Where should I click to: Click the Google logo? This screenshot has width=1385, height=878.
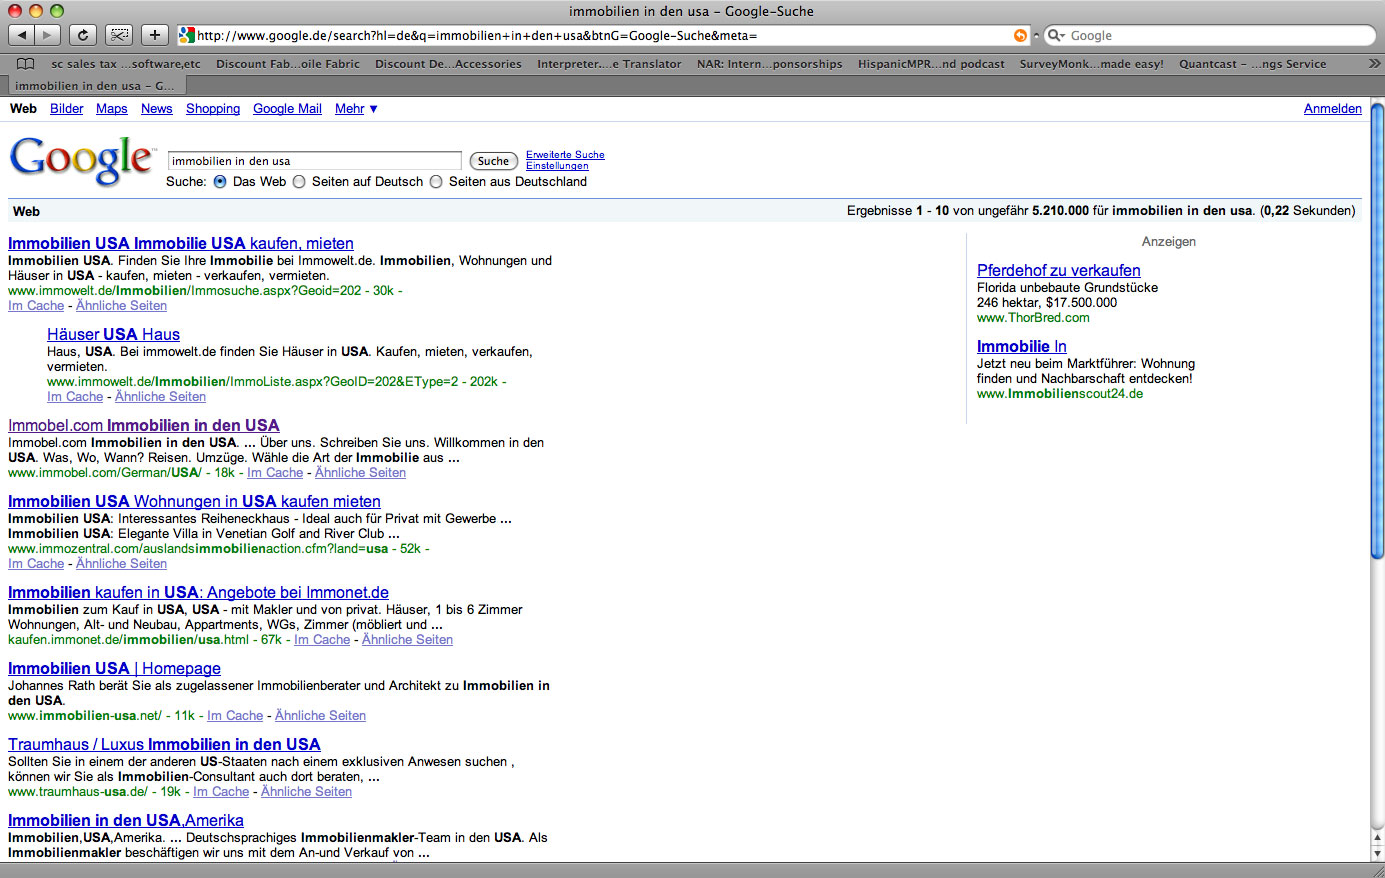(x=82, y=160)
